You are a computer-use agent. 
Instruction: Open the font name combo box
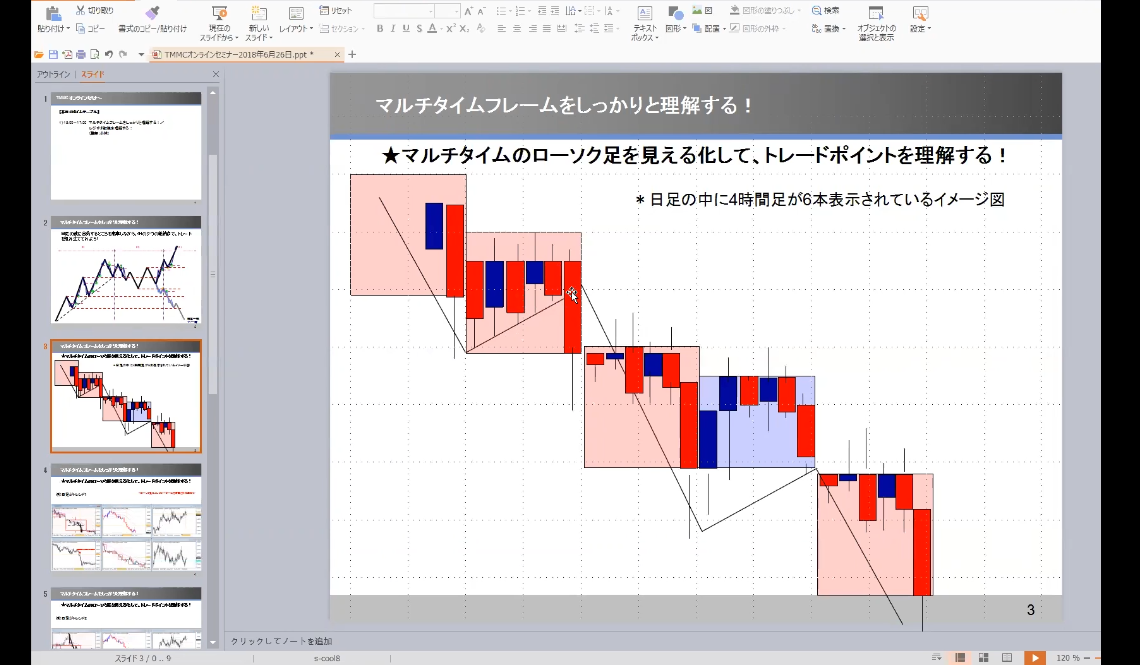(403, 10)
